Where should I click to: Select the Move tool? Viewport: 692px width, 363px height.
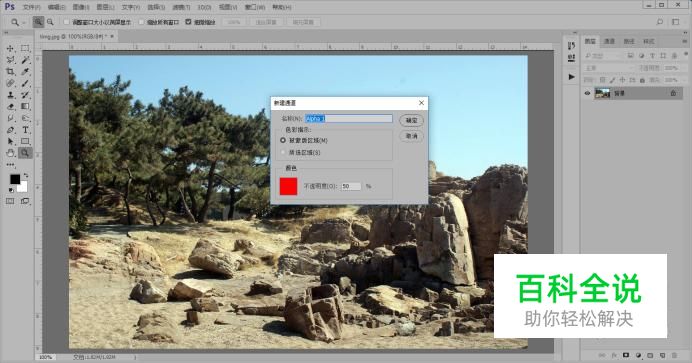(11, 48)
